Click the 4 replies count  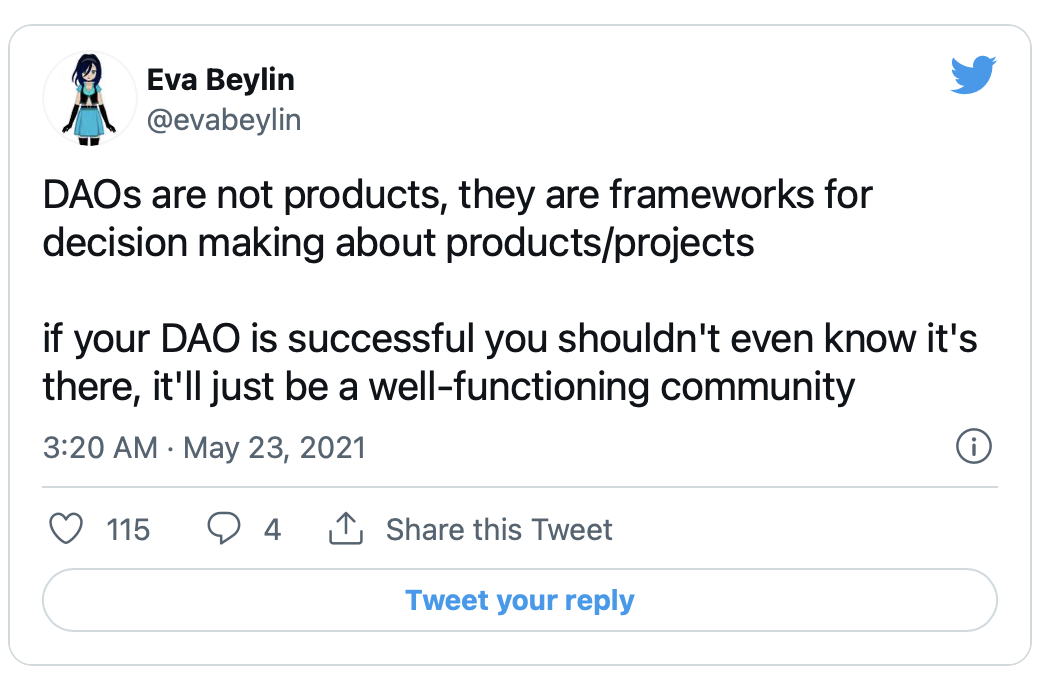272,529
